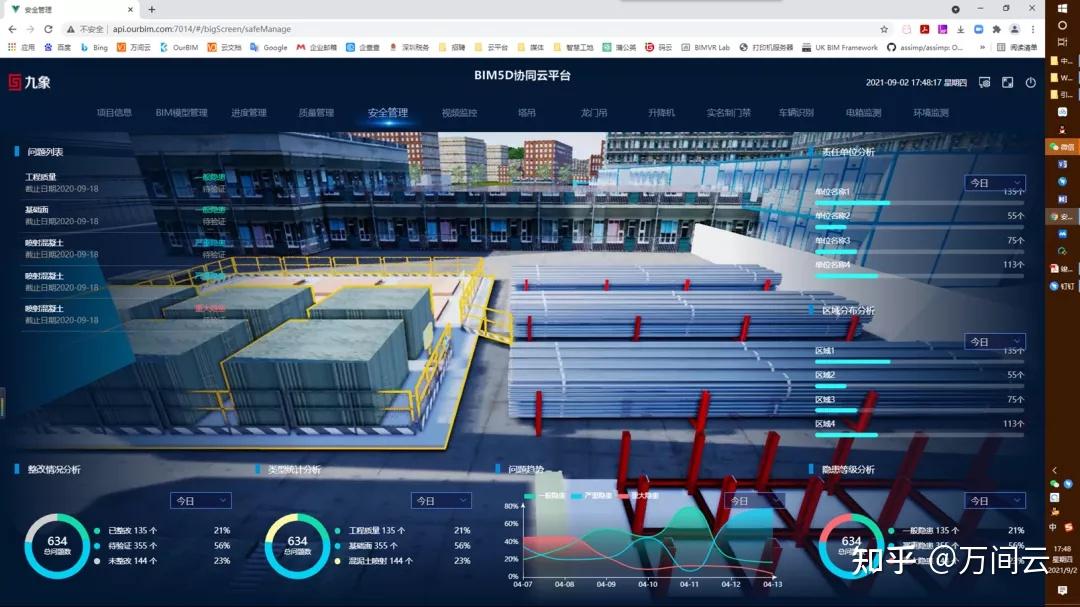Open the BIMVR Lab bookmark
Viewport: 1080px width, 607px height.
click(x=705, y=48)
